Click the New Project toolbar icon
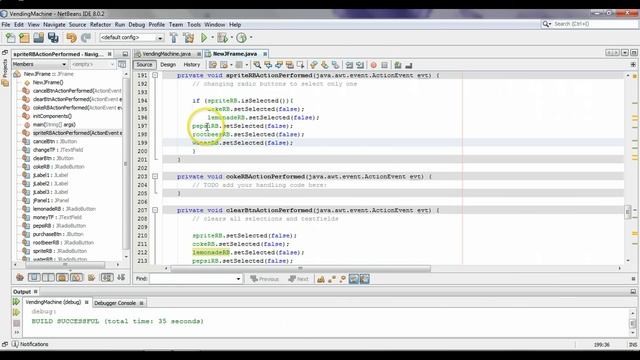Image resolution: width=640 pixels, height=360 pixels. (24, 38)
